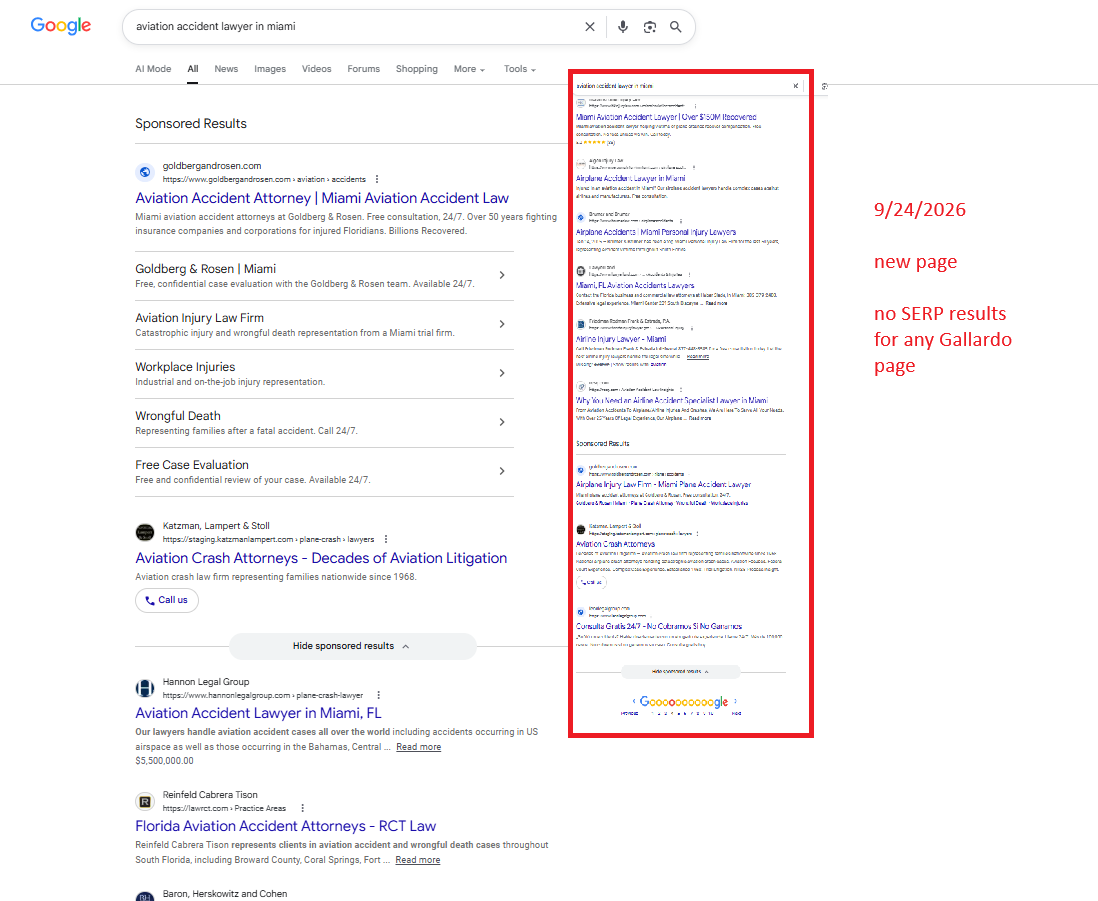Click the Hannon Legal Group favicon
Viewport: 1098px width, 901px height.
click(x=145, y=688)
